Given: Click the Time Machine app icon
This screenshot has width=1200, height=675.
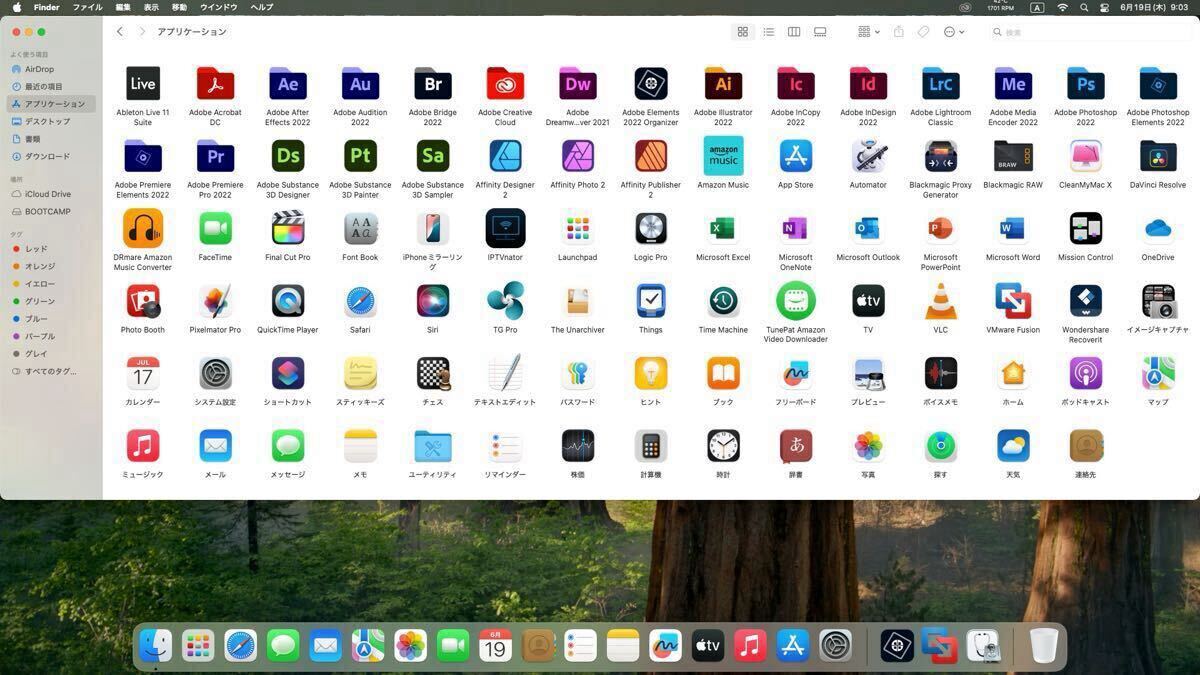Looking at the screenshot, I should click(723, 301).
